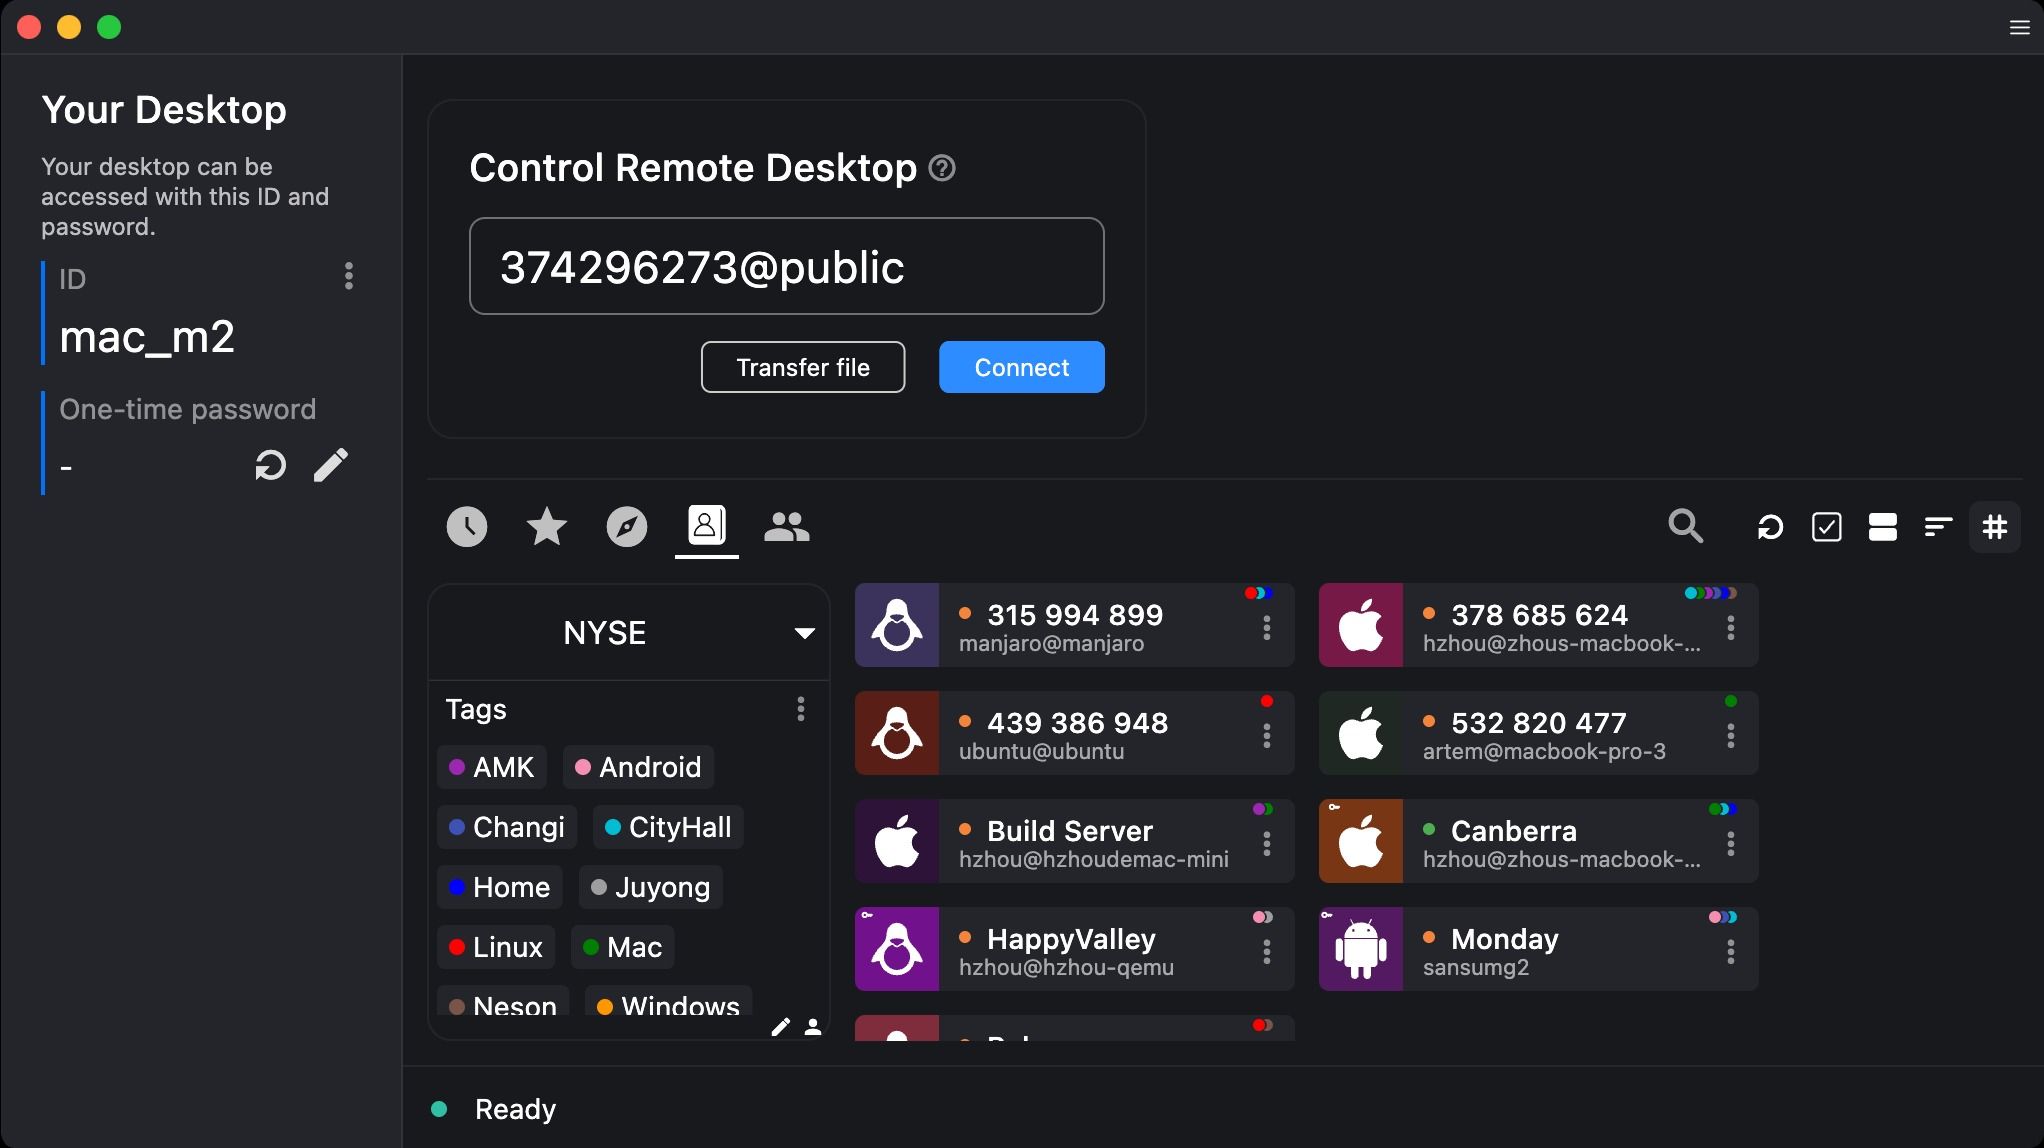Open the Group peers view
Screen dimensions: 2044x1148
tap(786, 527)
